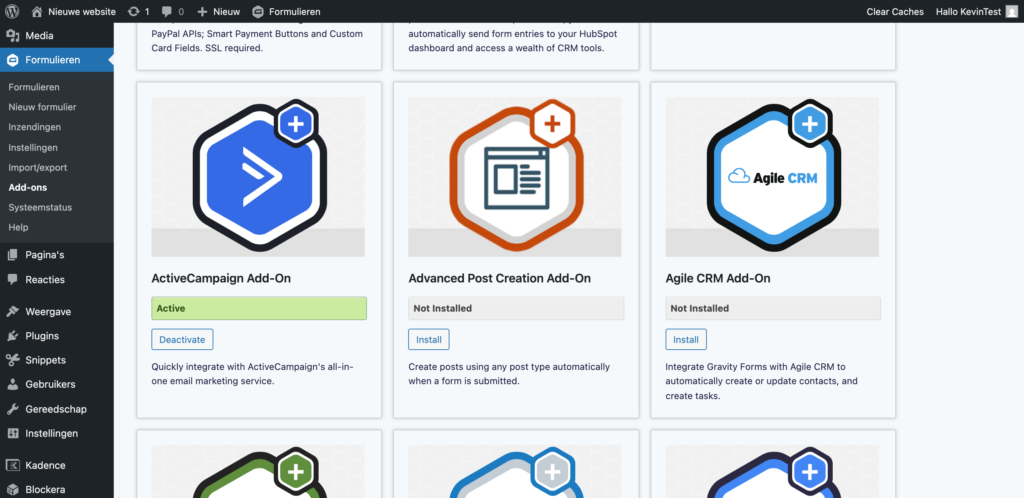Open the comments bubble icon

[167, 11]
